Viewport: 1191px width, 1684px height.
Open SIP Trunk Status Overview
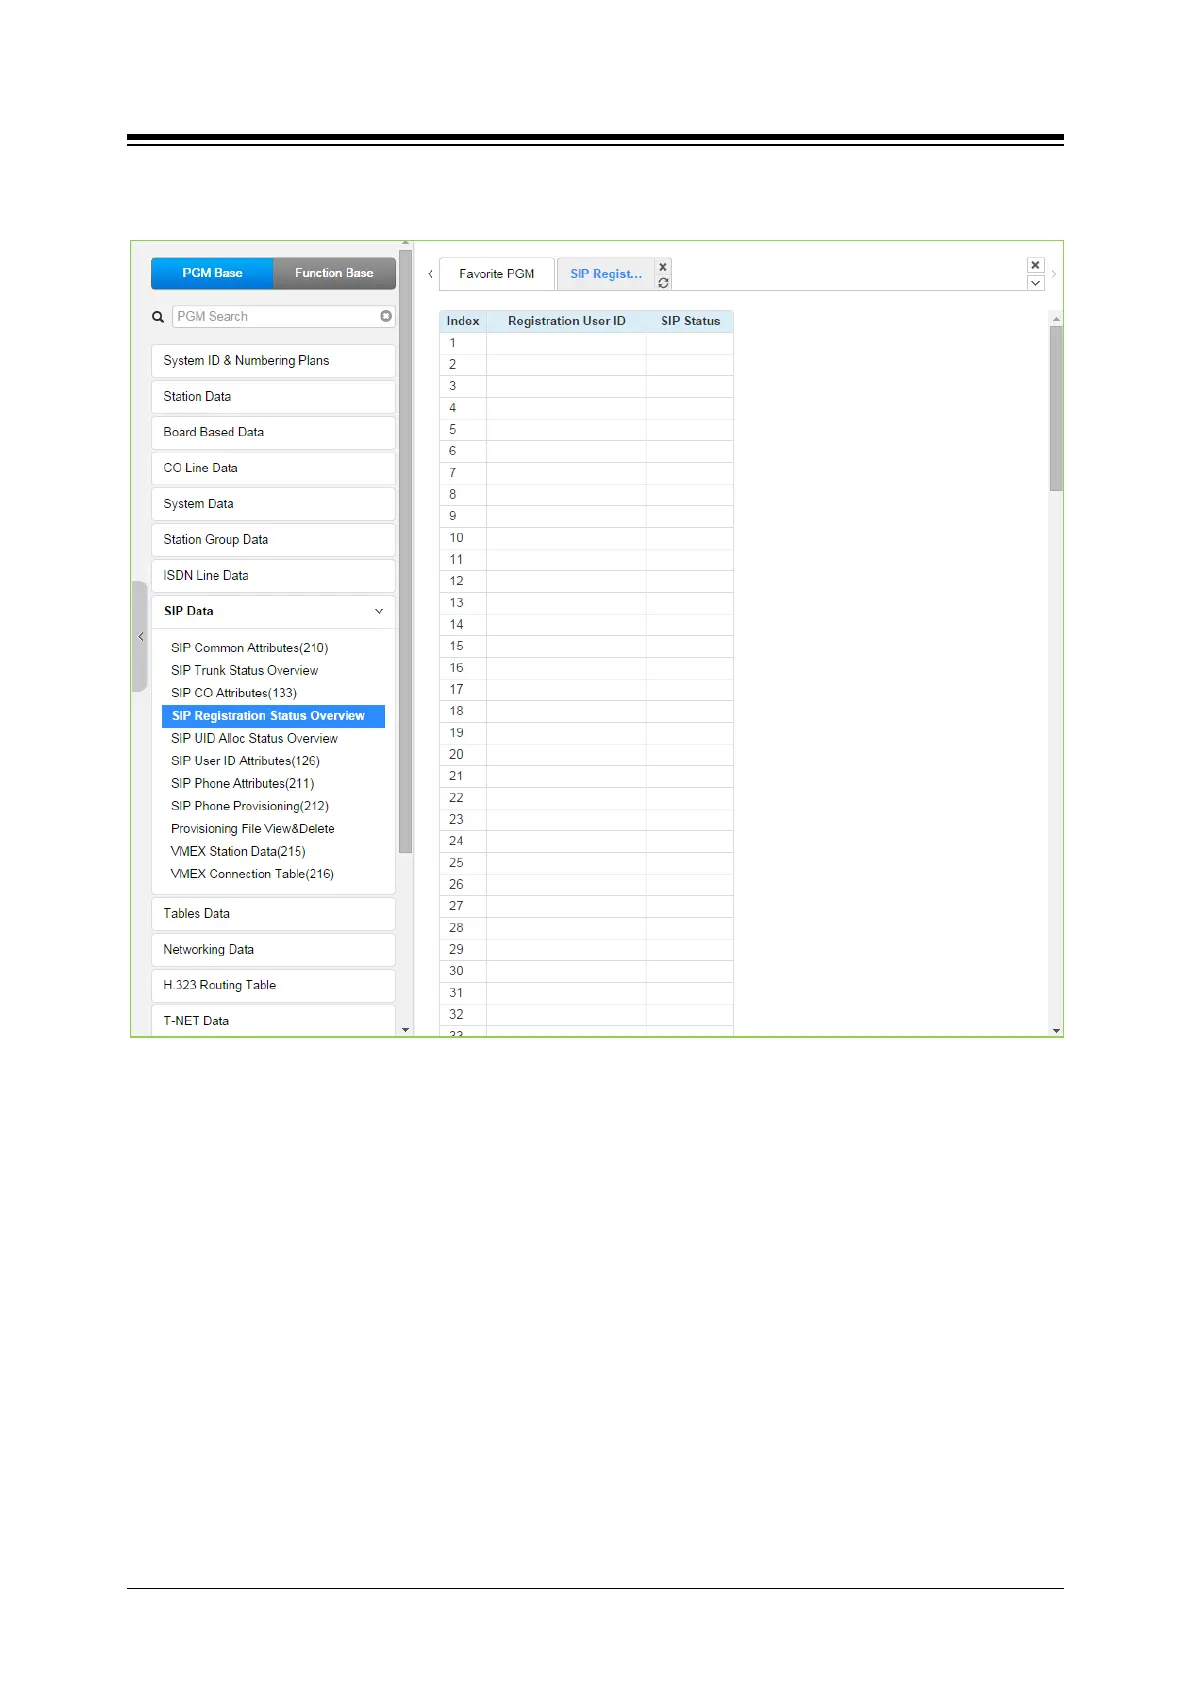coord(244,671)
